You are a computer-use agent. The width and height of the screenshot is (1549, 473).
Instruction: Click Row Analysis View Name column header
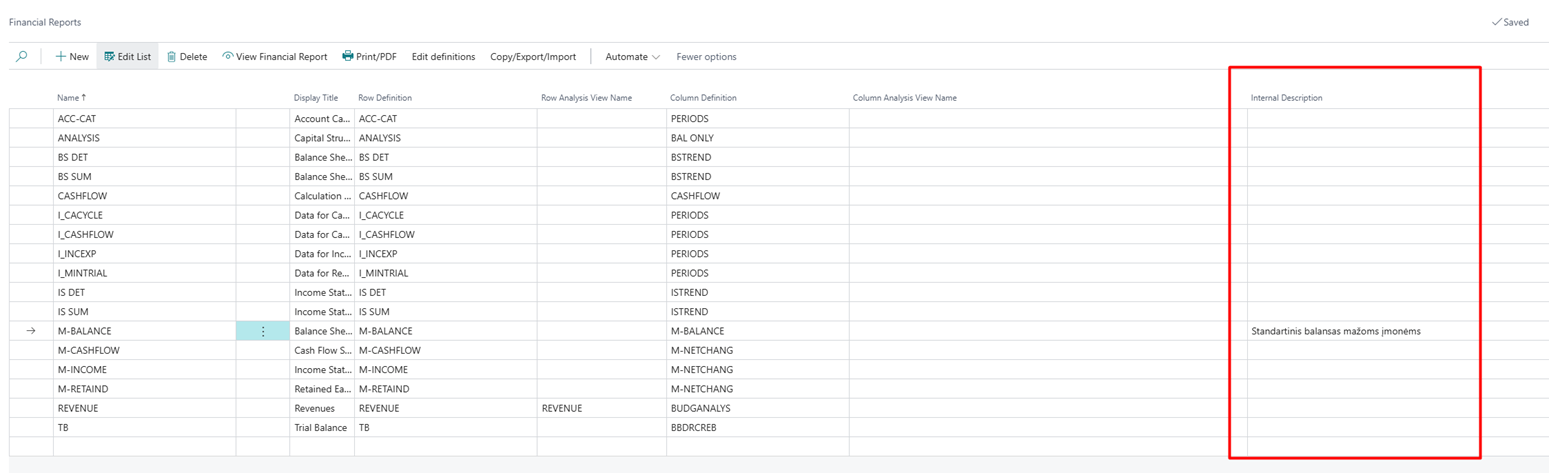(586, 98)
